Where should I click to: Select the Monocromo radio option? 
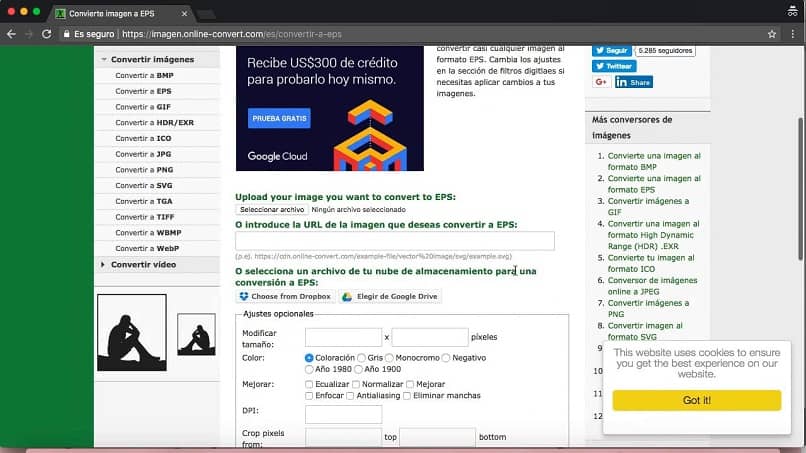click(x=392, y=357)
